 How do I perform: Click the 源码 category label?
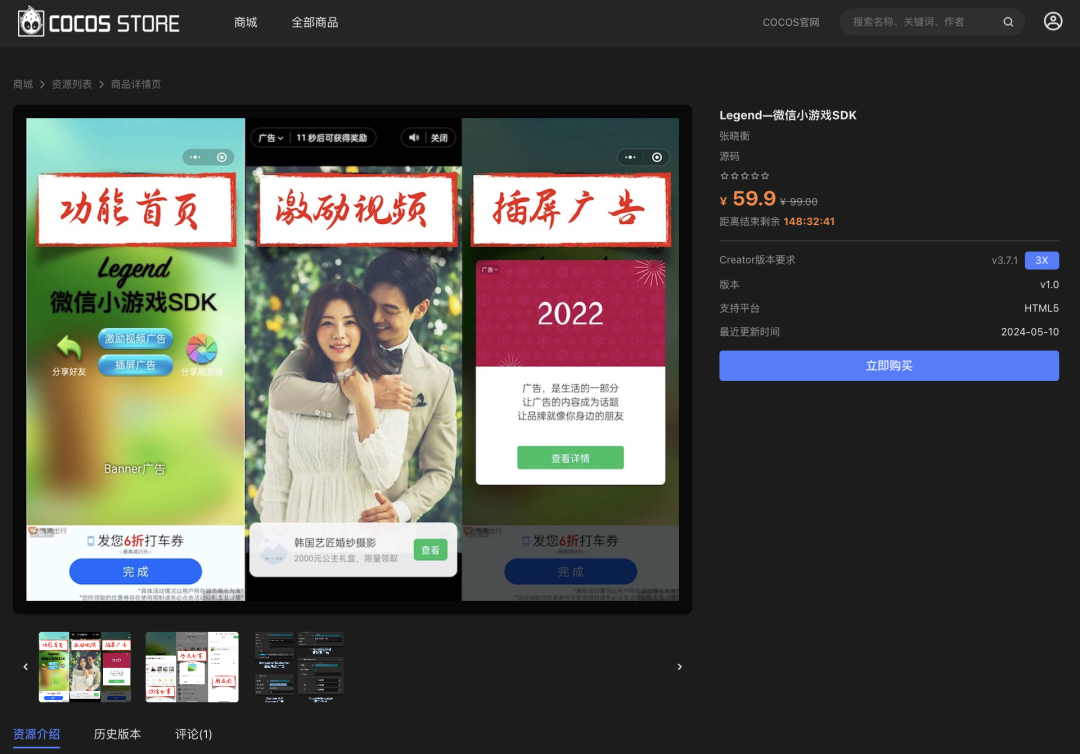pos(729,156)
